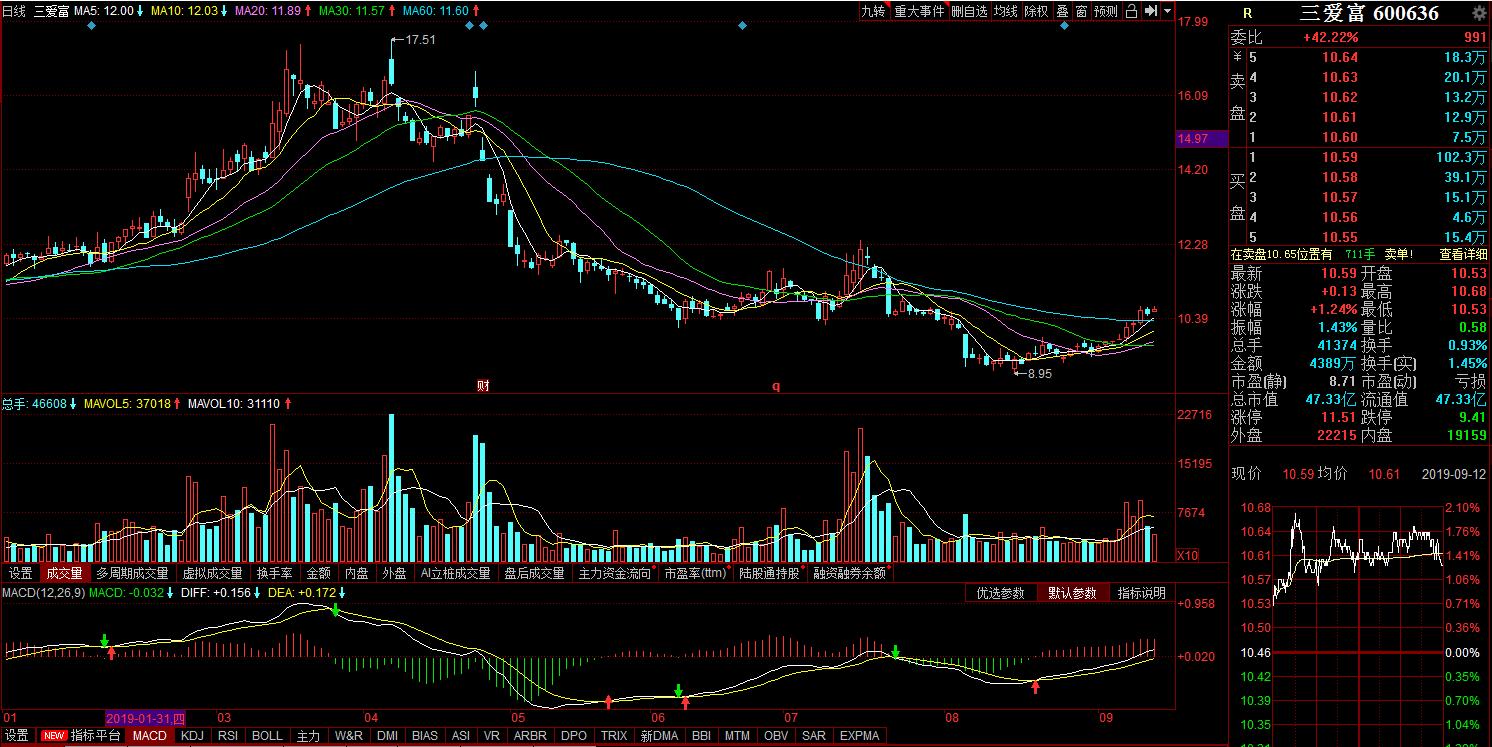1492x747 pixels.
Task: Click the jump-to-end arrow icon
Action: (1150, 11)
